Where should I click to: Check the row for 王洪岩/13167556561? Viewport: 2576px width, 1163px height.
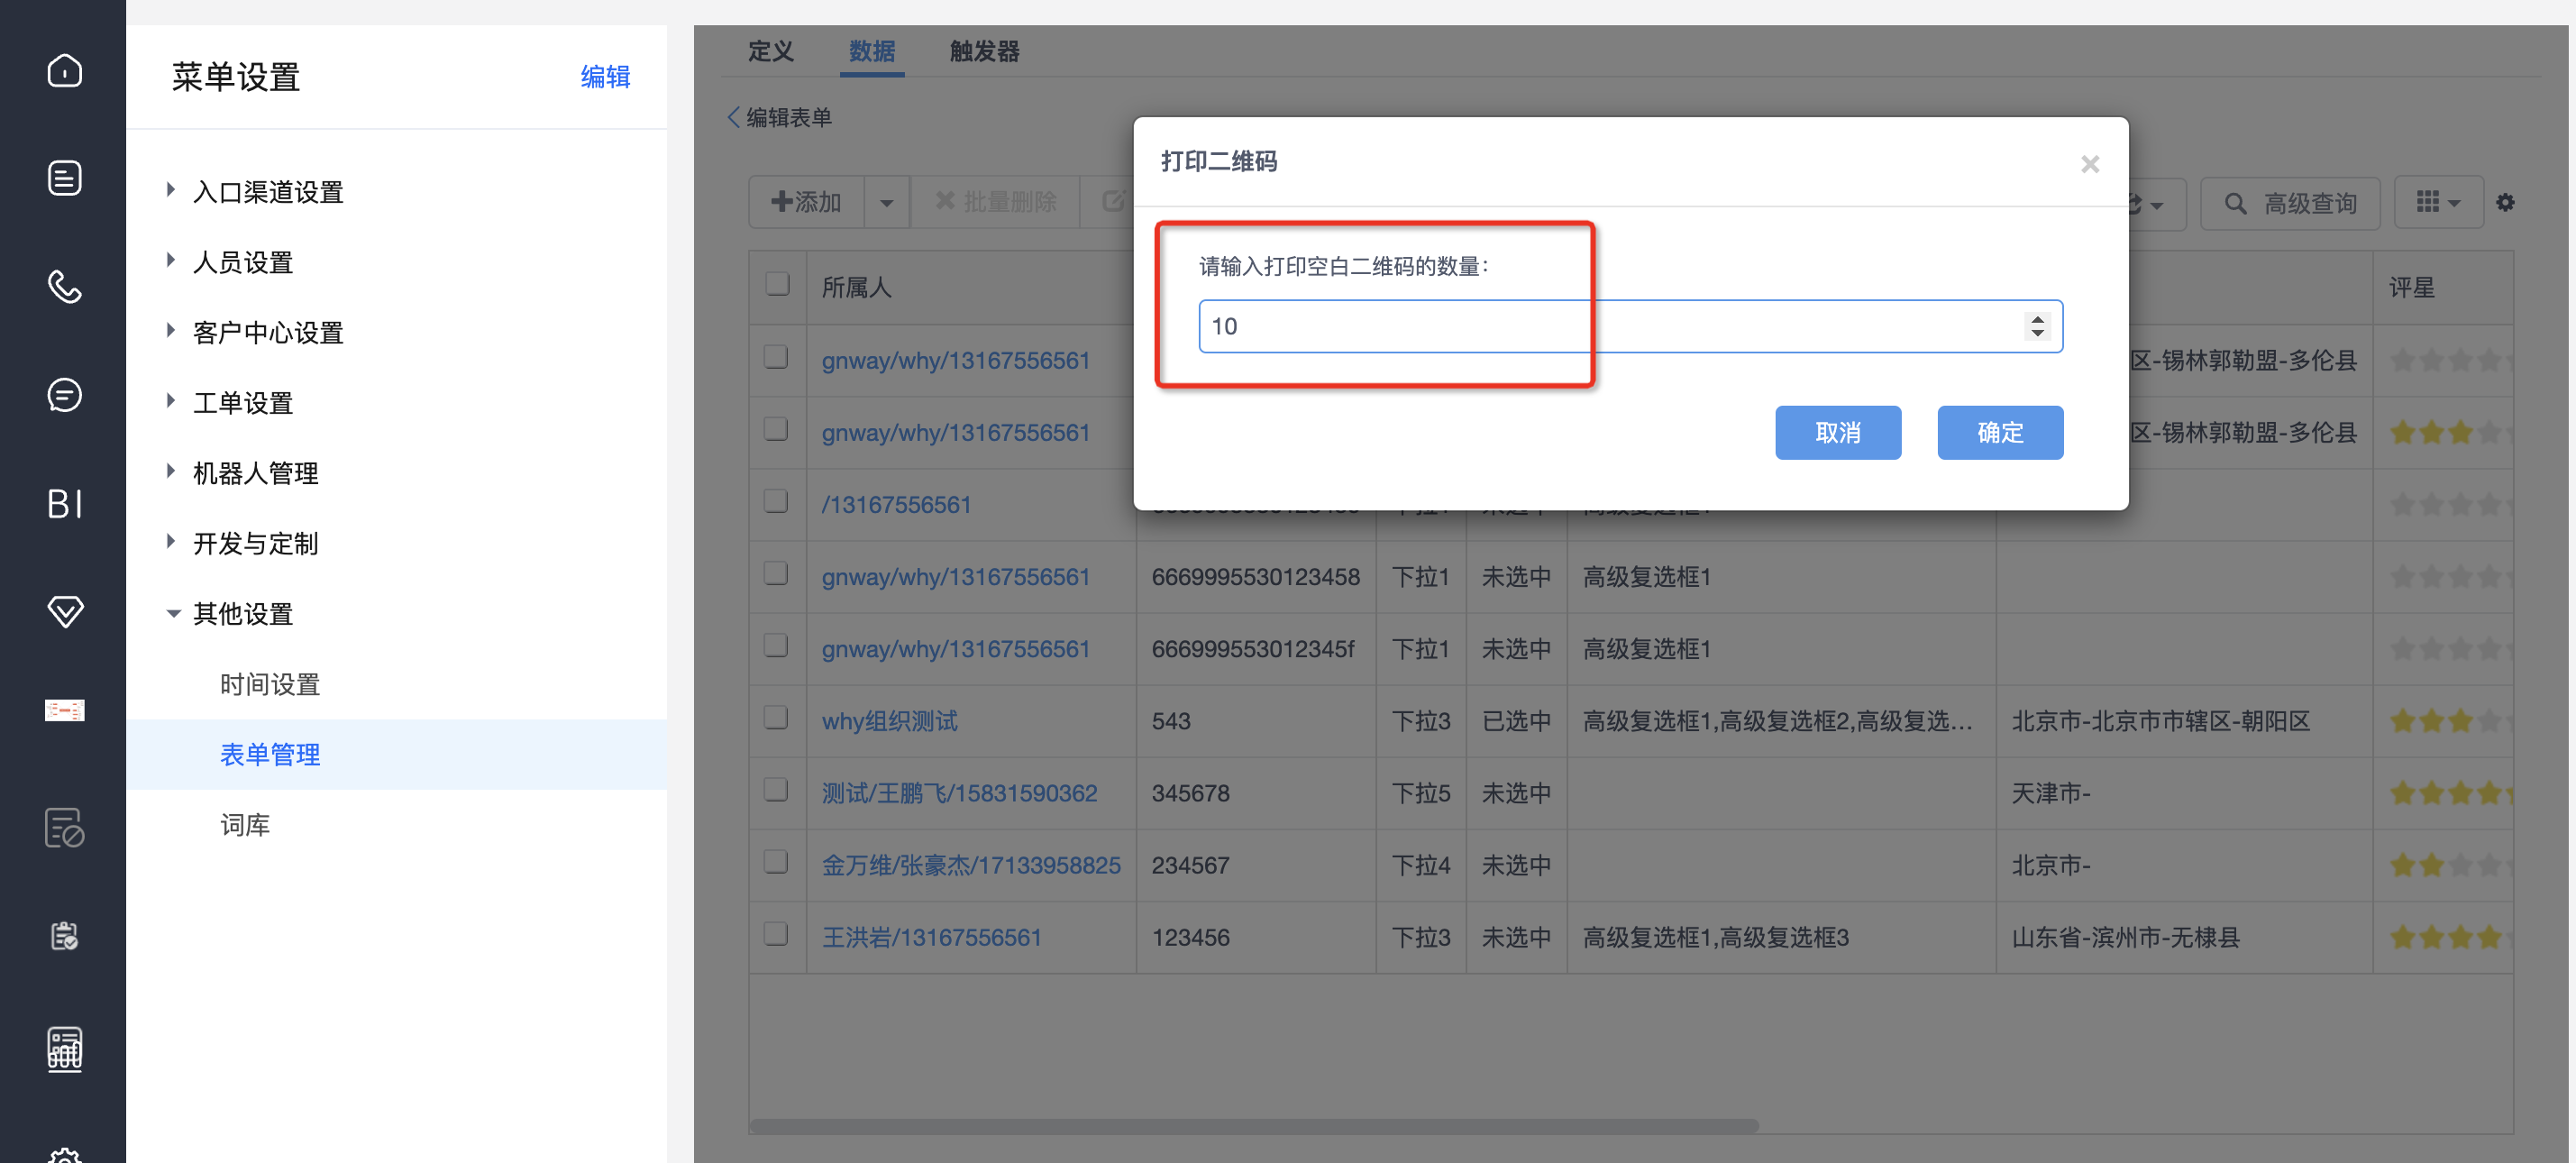point(776,934)
